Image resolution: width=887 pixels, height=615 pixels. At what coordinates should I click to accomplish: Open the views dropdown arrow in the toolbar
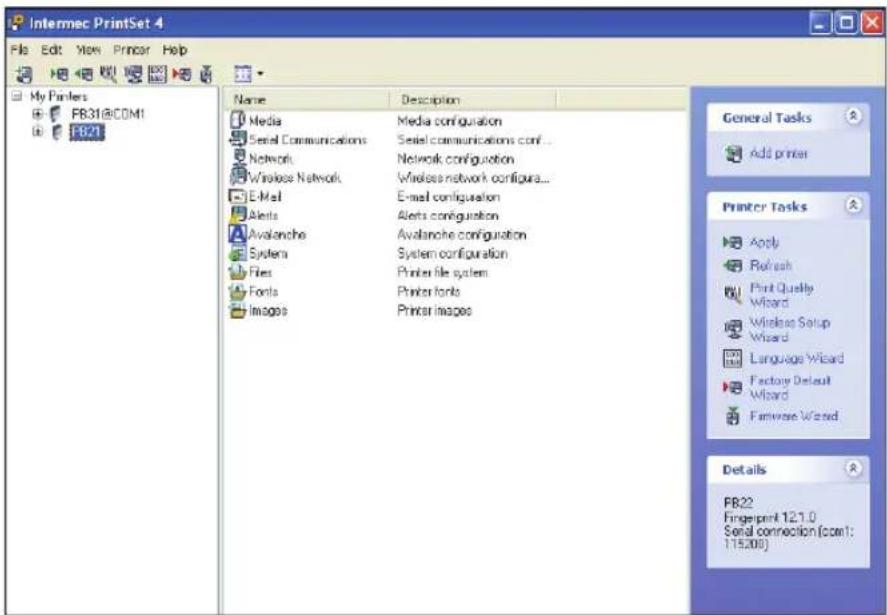tap(260, 74)
